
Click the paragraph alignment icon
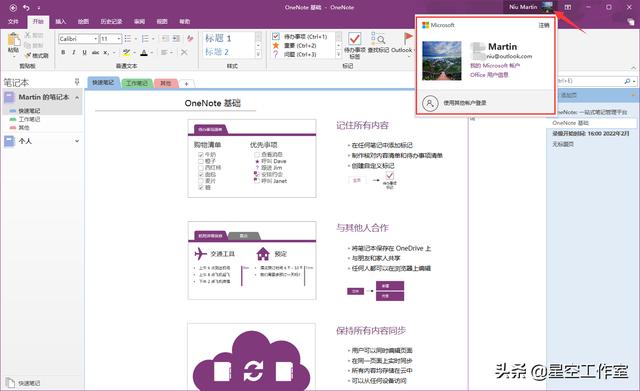tap(164, 52)
